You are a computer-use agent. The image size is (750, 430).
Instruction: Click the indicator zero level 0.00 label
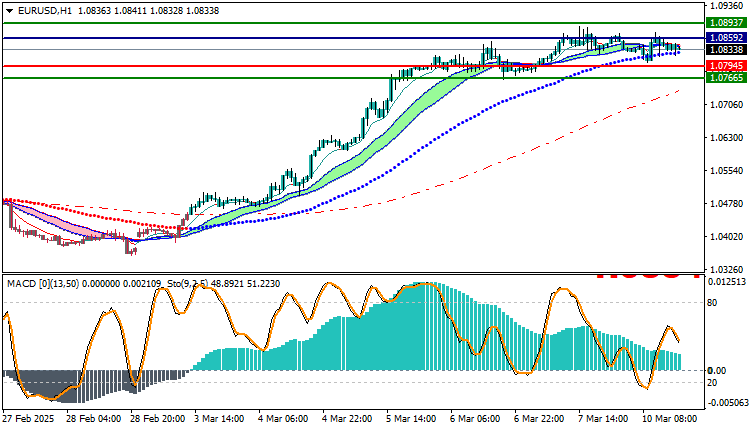(x=717, y=371)
